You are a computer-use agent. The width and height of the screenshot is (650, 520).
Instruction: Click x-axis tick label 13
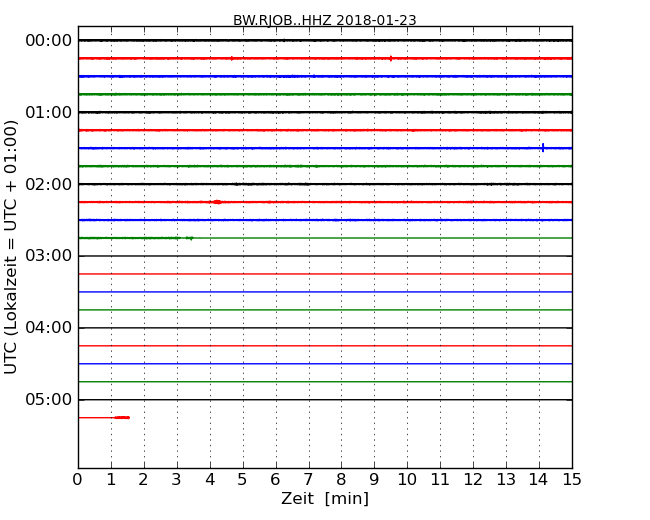[506, 479]
